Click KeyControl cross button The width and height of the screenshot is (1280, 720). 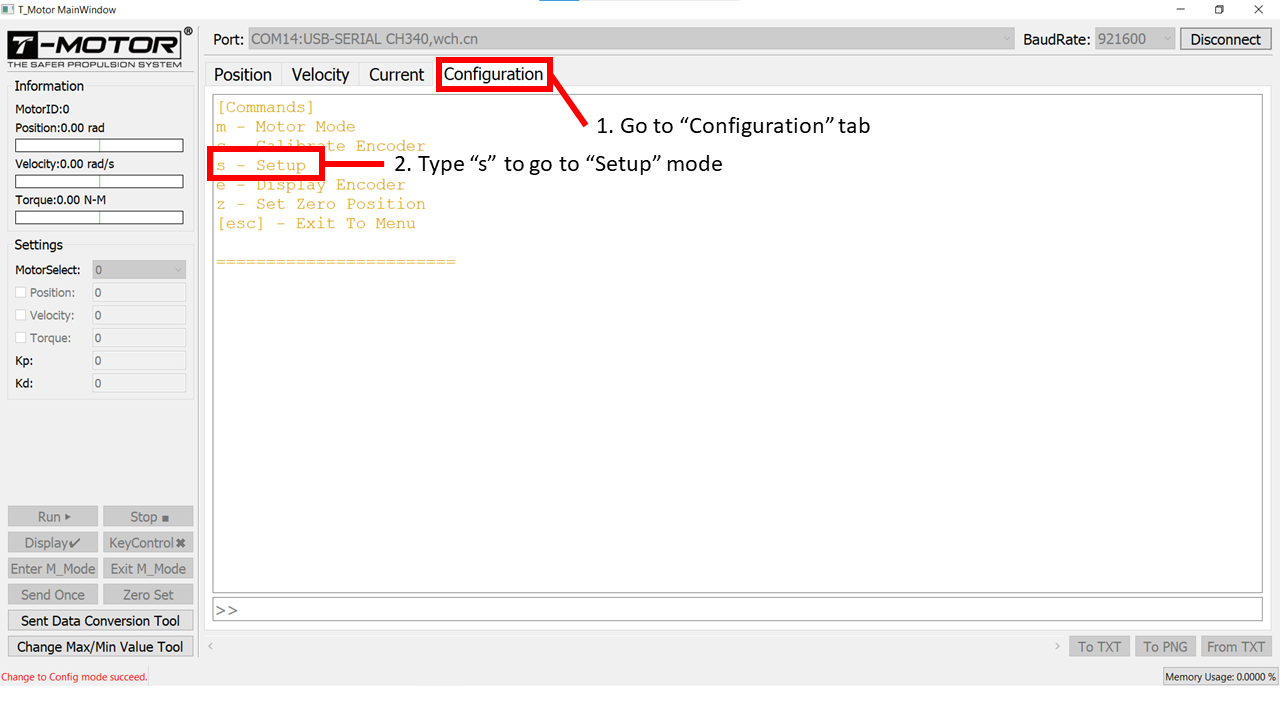148,543
